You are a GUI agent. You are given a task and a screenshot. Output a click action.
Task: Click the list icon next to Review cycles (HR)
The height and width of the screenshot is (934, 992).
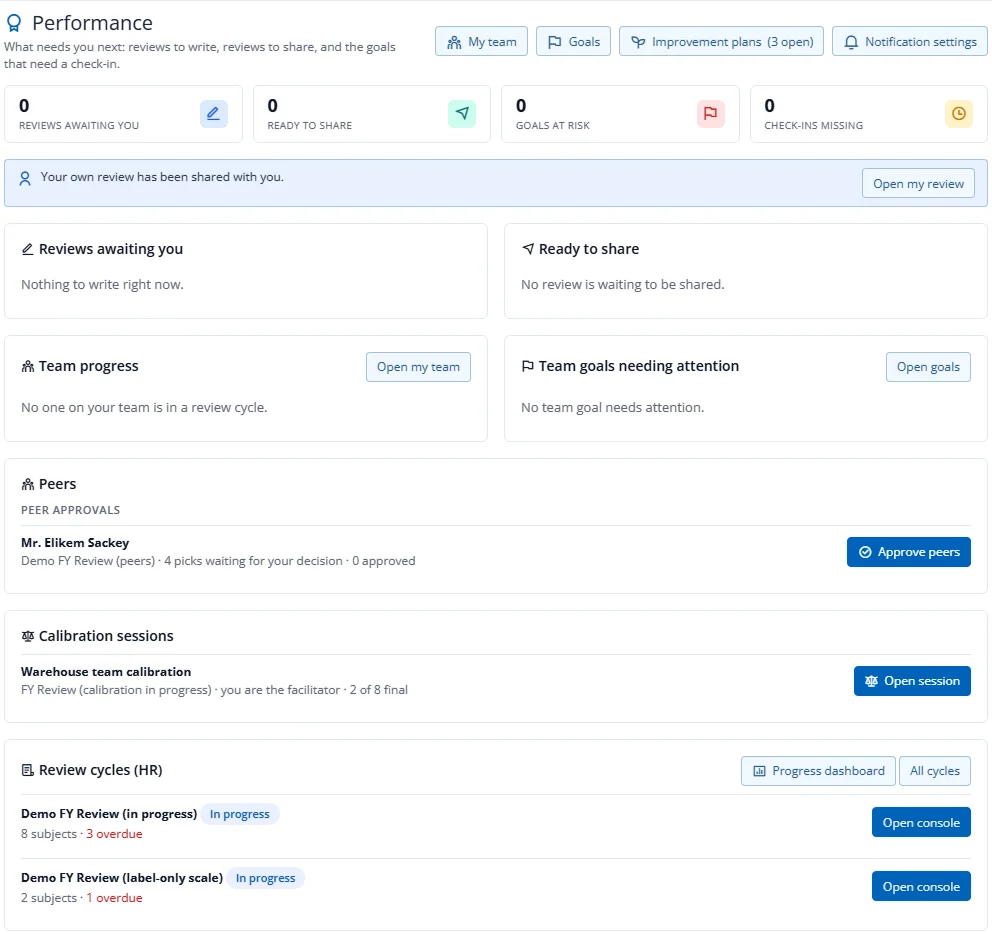tap(28, 770)
